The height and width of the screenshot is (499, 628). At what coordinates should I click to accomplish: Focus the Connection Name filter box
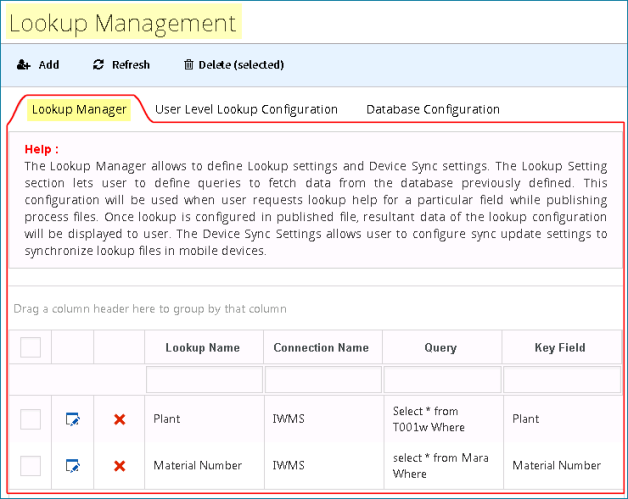click(x=323, y=379)
